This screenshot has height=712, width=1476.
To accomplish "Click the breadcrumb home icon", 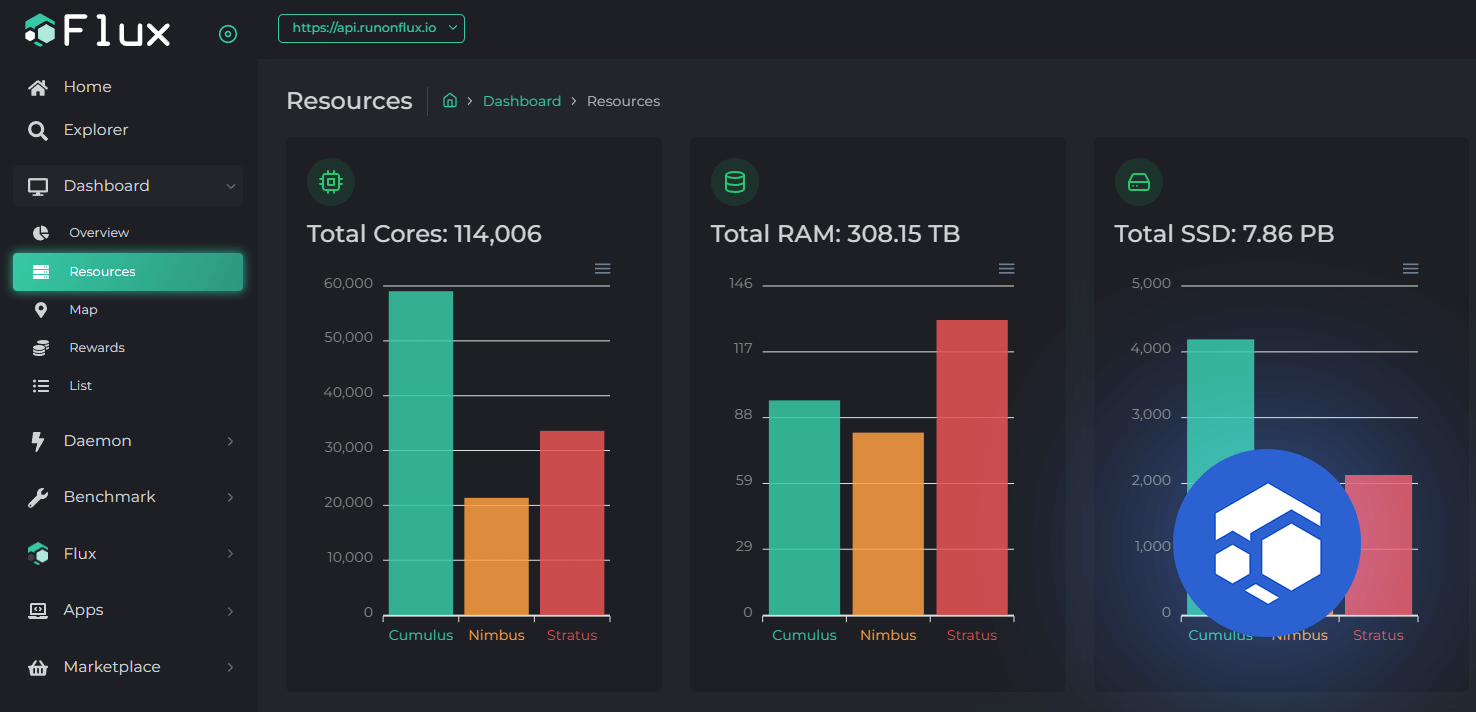I will 450,101.
